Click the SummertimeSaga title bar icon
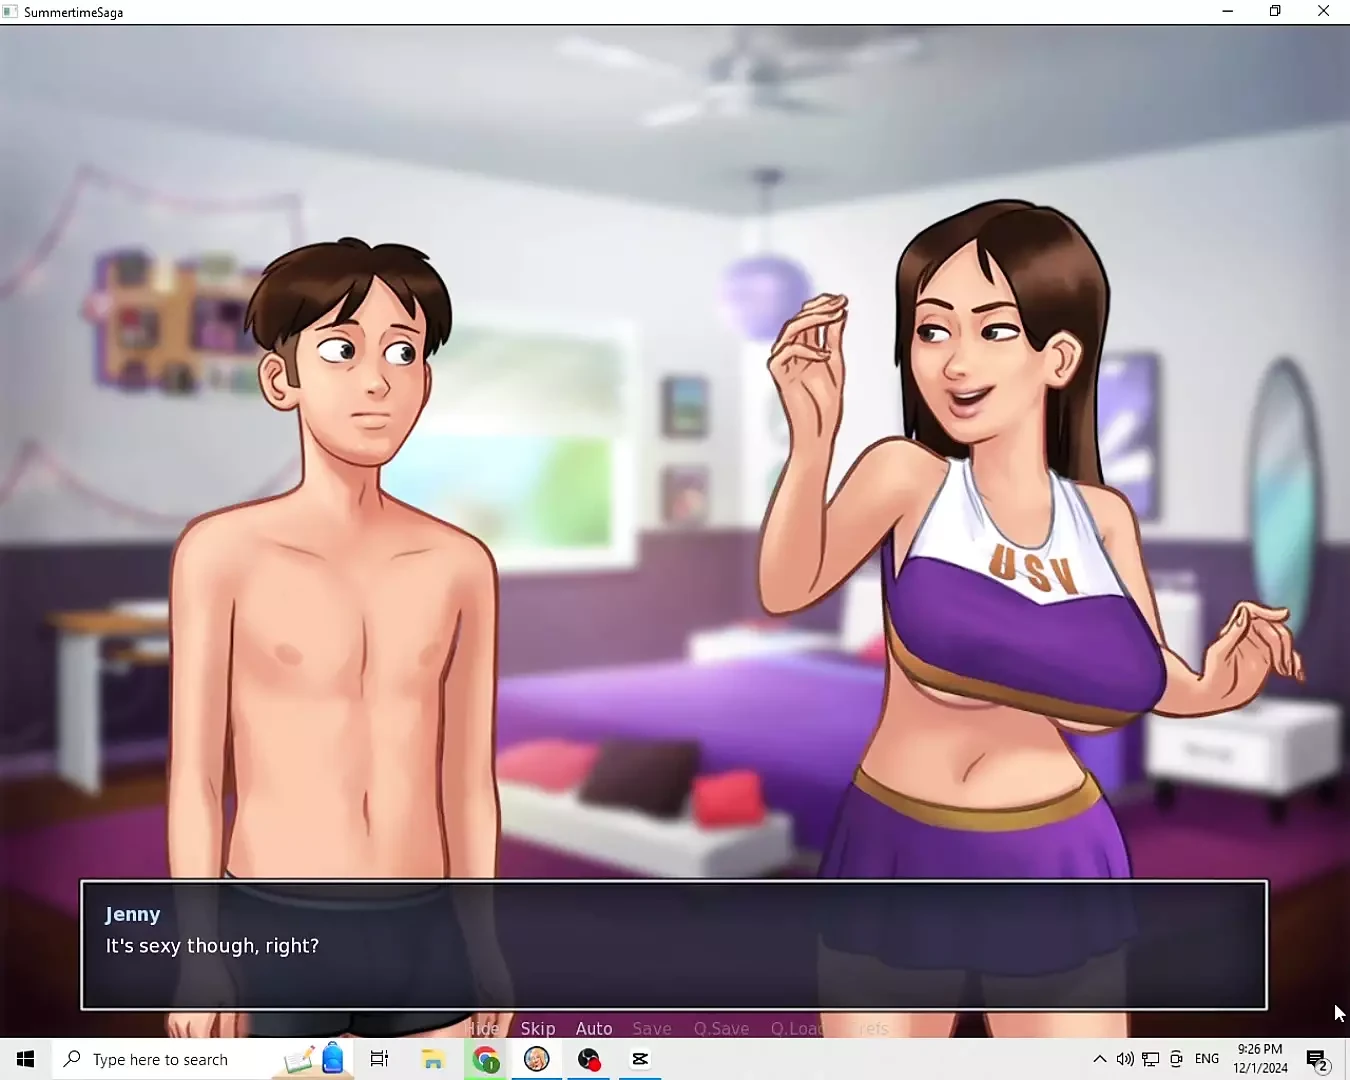Viewport: 1350px width, 1080px height. [x=11, y=12]
